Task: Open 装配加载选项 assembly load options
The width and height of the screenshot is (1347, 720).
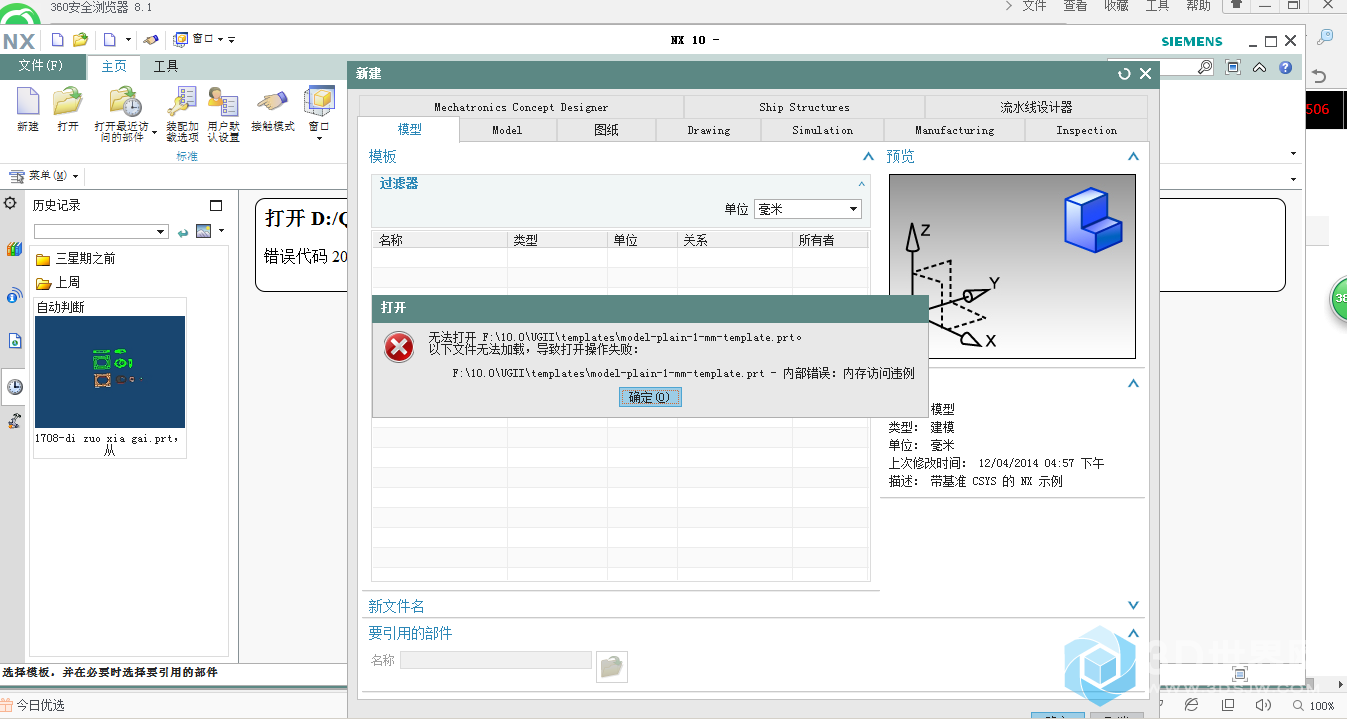Action: click(182, 102)
